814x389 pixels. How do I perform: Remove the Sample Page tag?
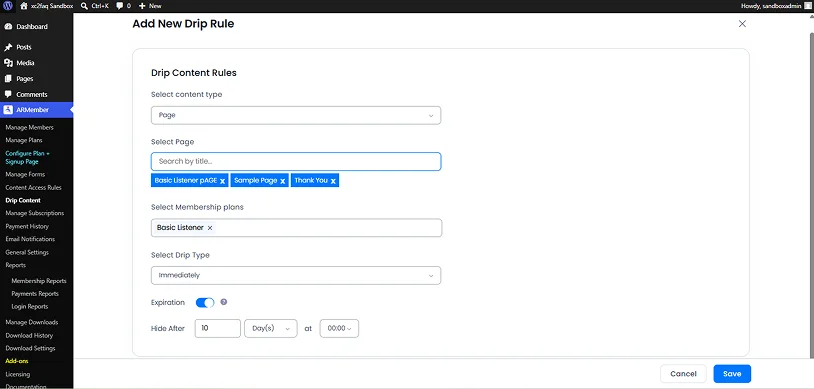[283, 181]
